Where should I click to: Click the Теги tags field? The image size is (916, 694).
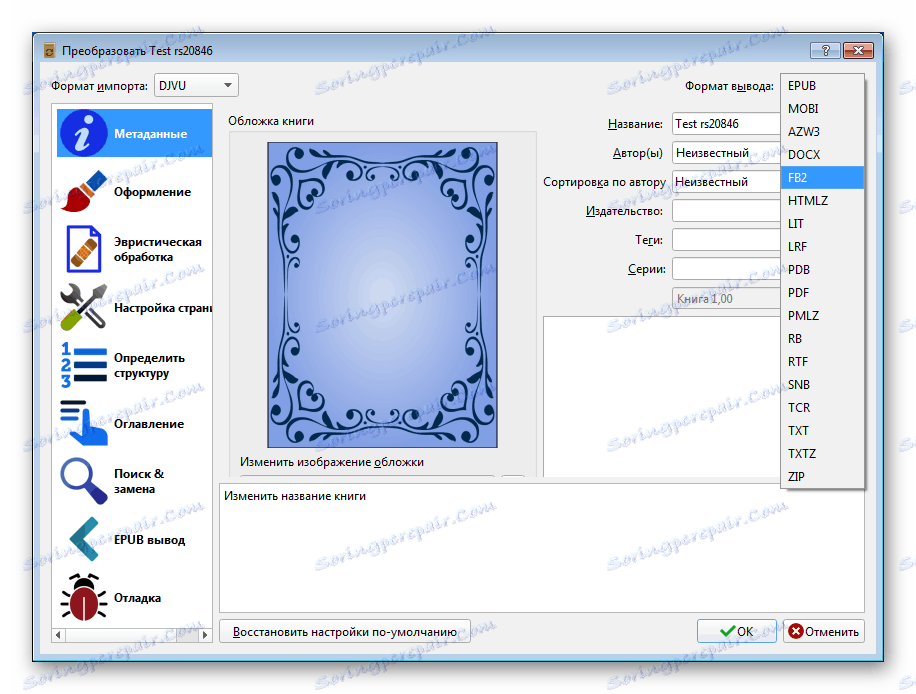click(x=726, y=240)
